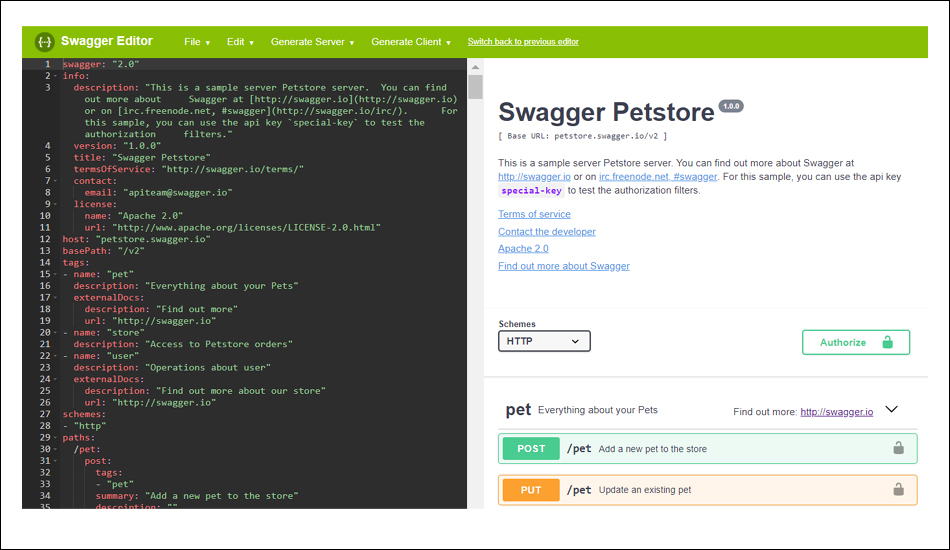The width and height of the screenshot is (950, 550).
Task: Click the "Everything about your Pets" tag description
Action: coord(597,410)
